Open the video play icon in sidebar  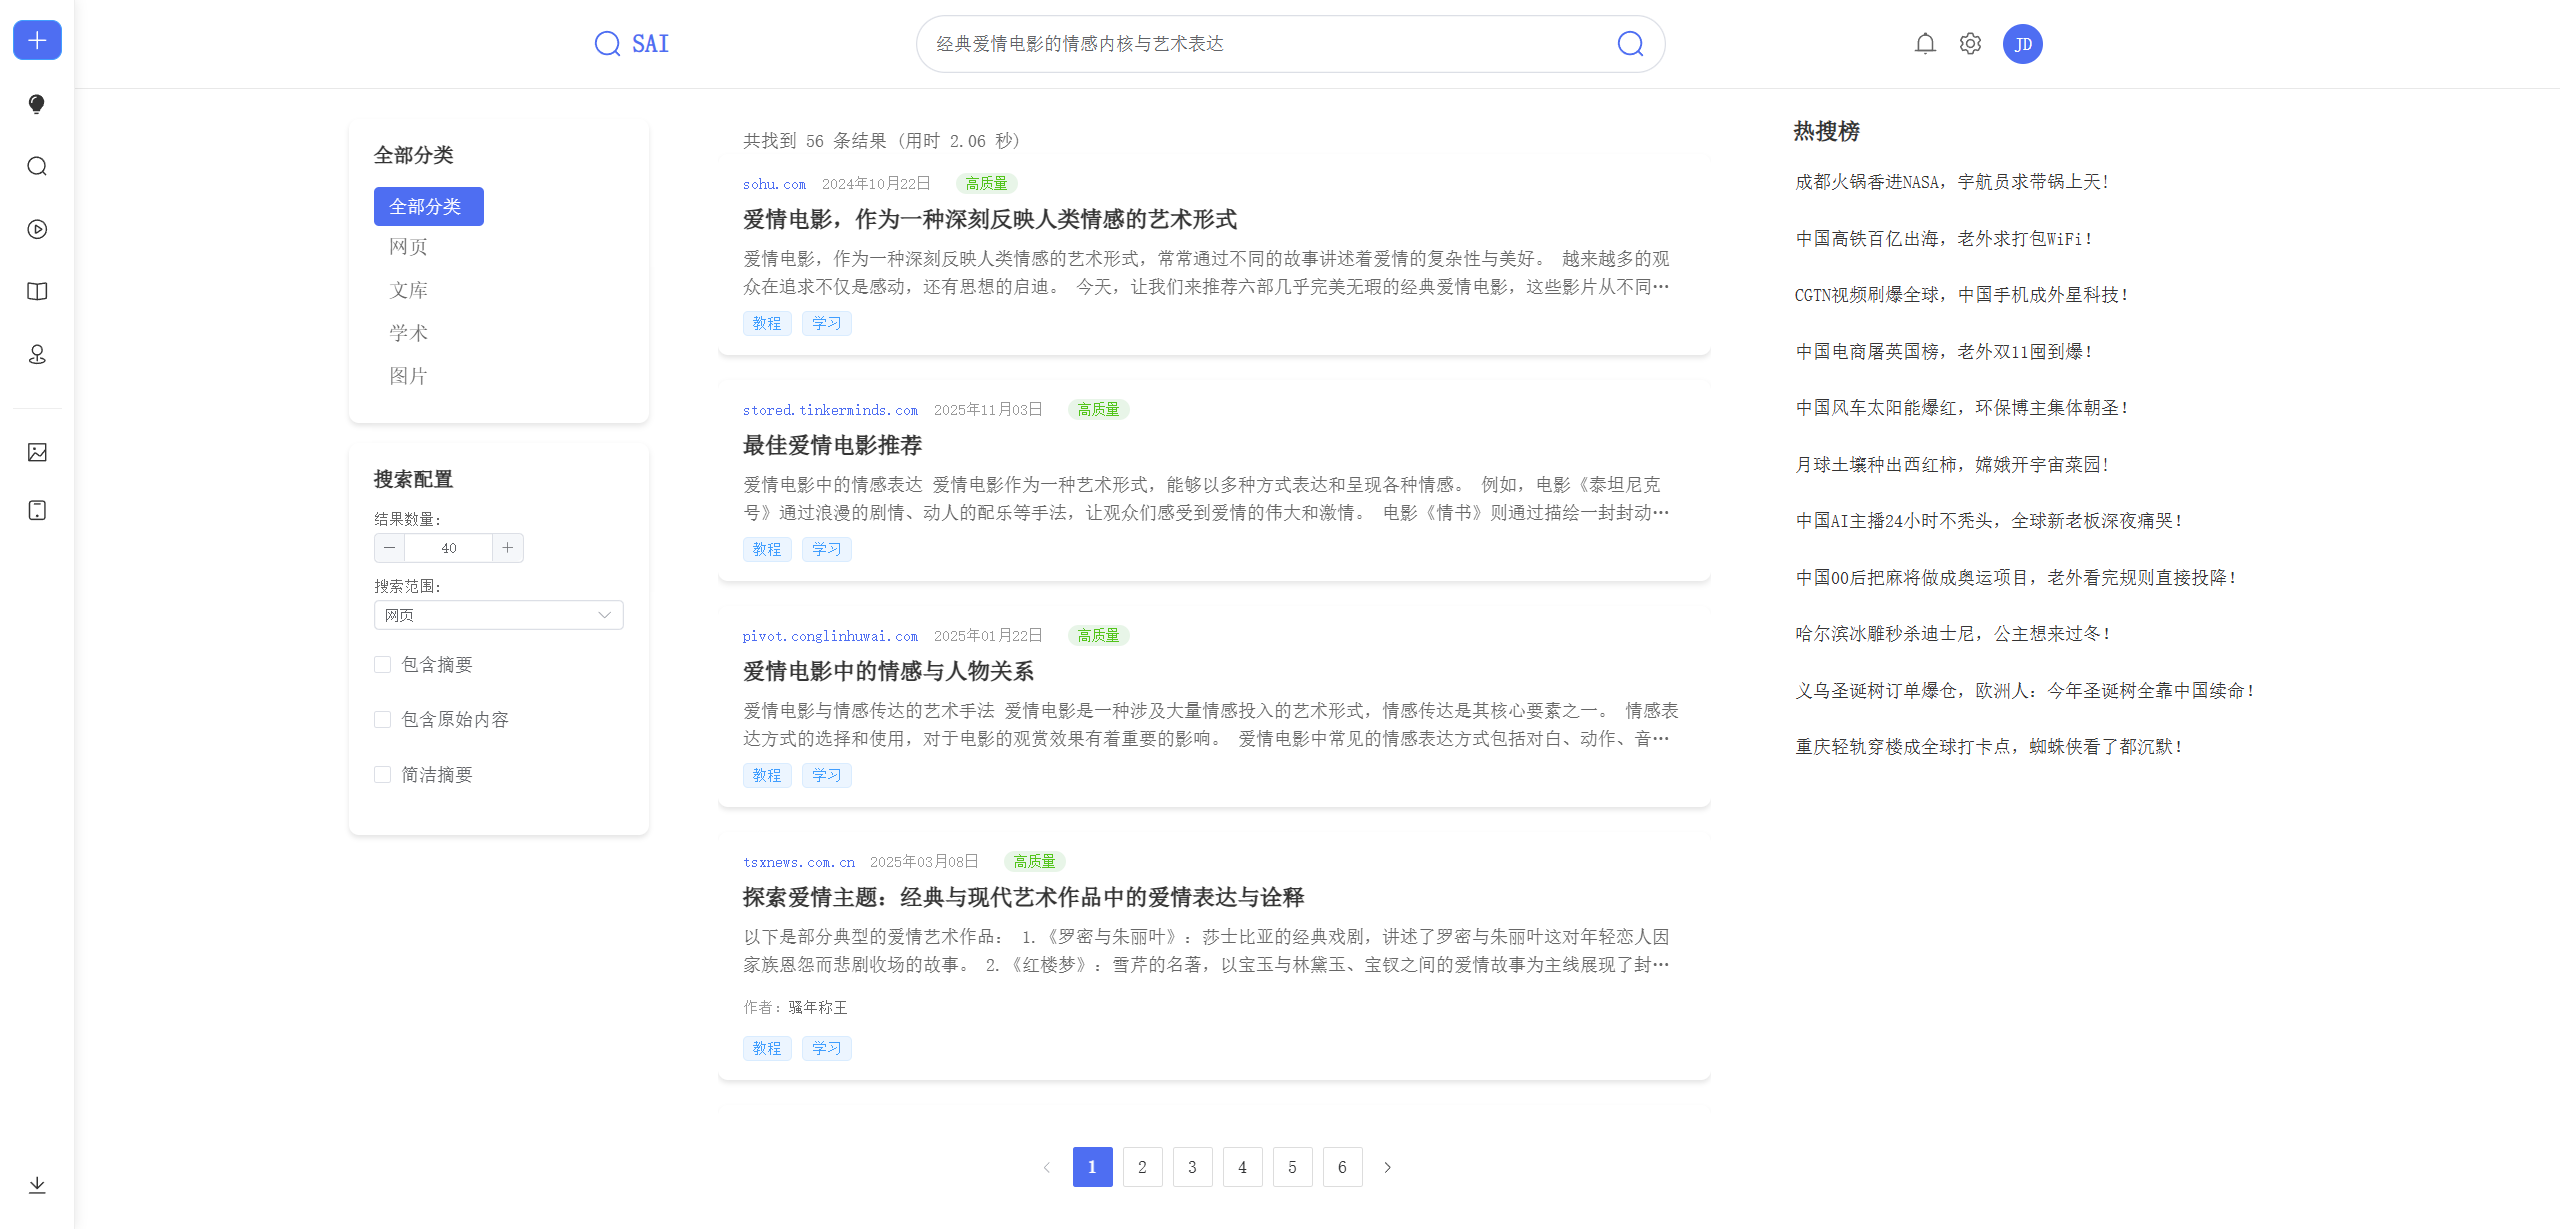pos(37,229)
